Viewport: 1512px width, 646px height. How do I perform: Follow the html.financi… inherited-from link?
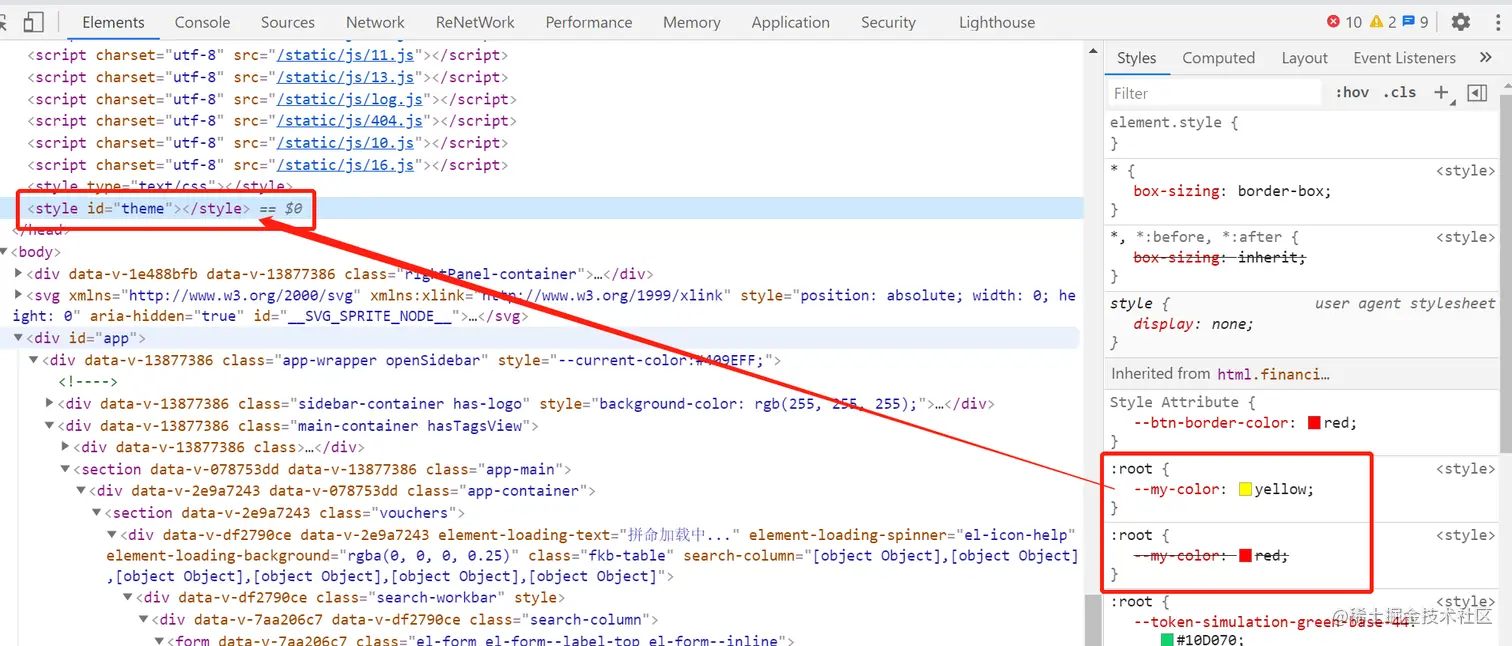point(1274,374)
